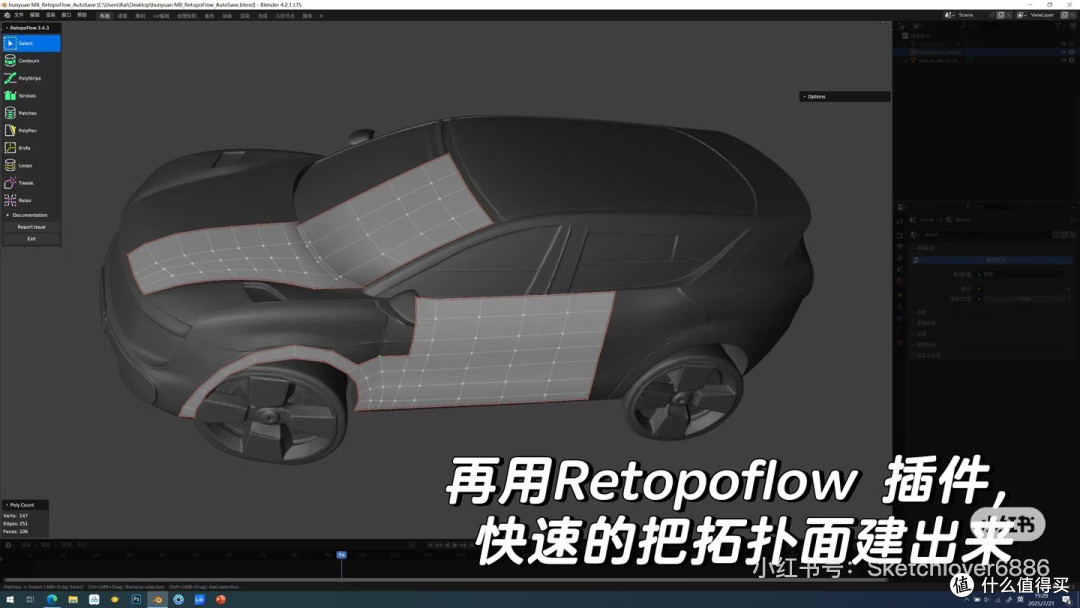This screenshot has height=608, width=1080.
Task: Switch to Photoshop from the taskbar
Action: [136, 600]
